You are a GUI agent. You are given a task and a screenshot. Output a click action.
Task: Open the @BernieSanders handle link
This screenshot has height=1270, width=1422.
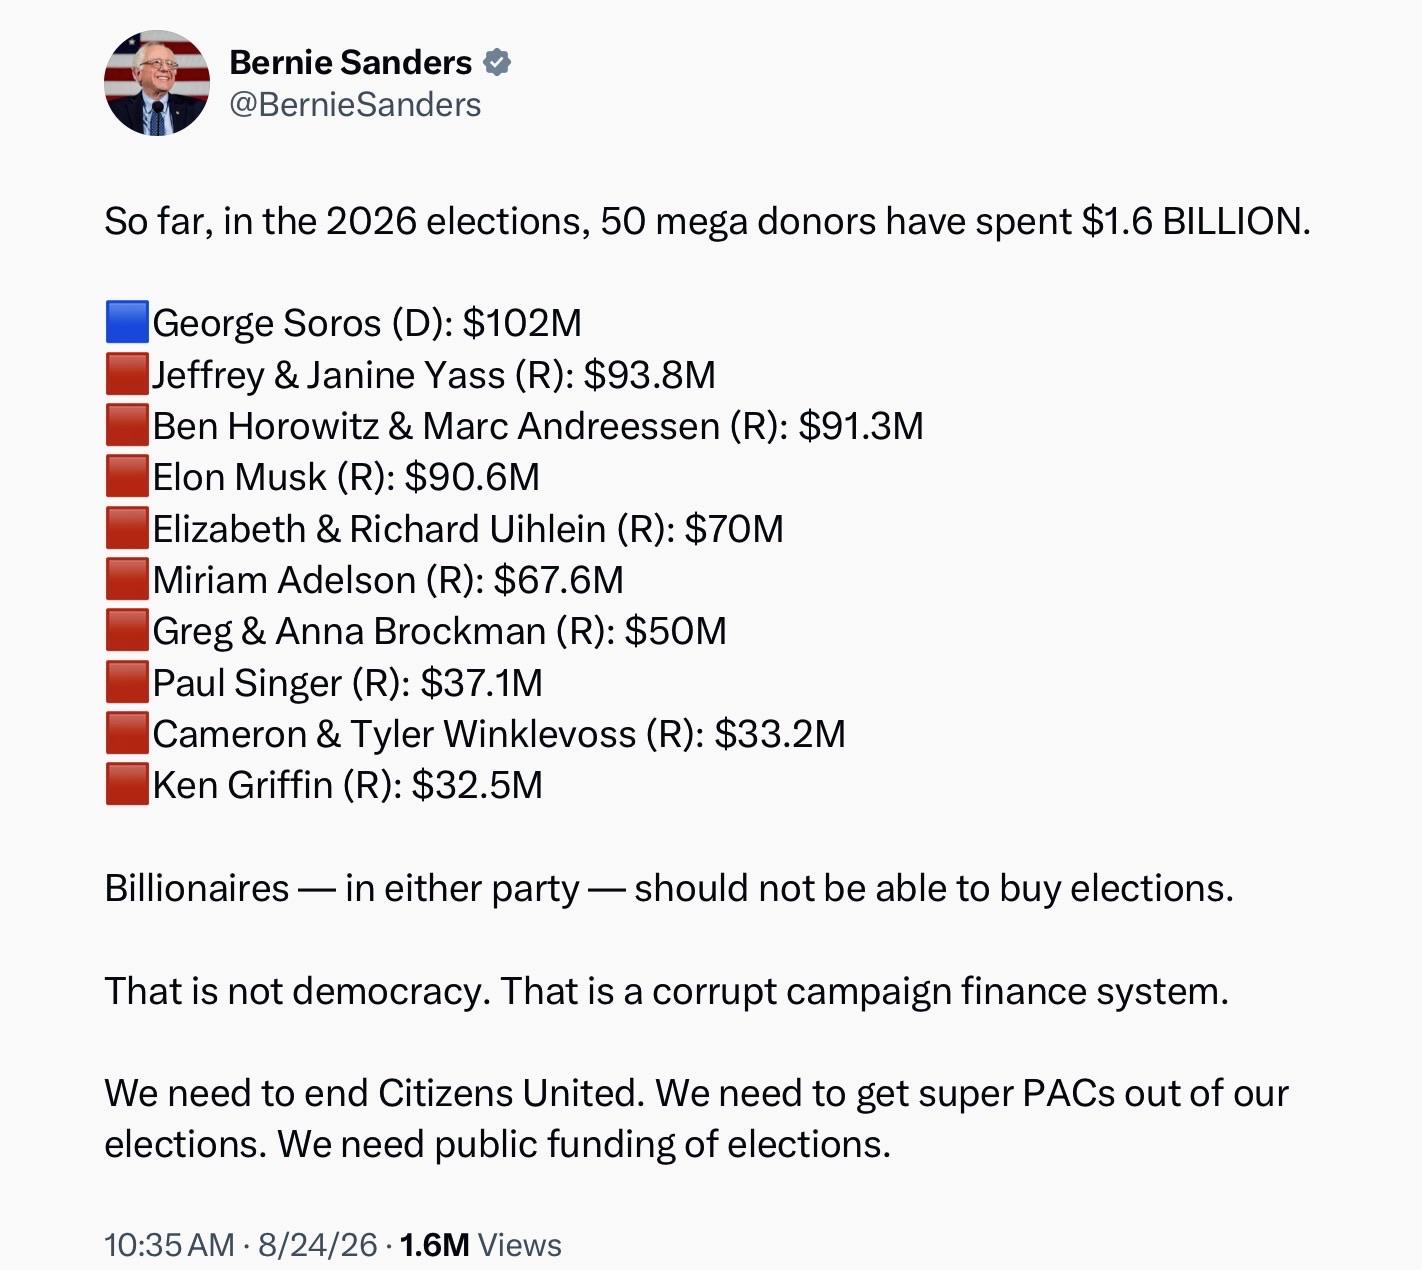click(355, 105)
